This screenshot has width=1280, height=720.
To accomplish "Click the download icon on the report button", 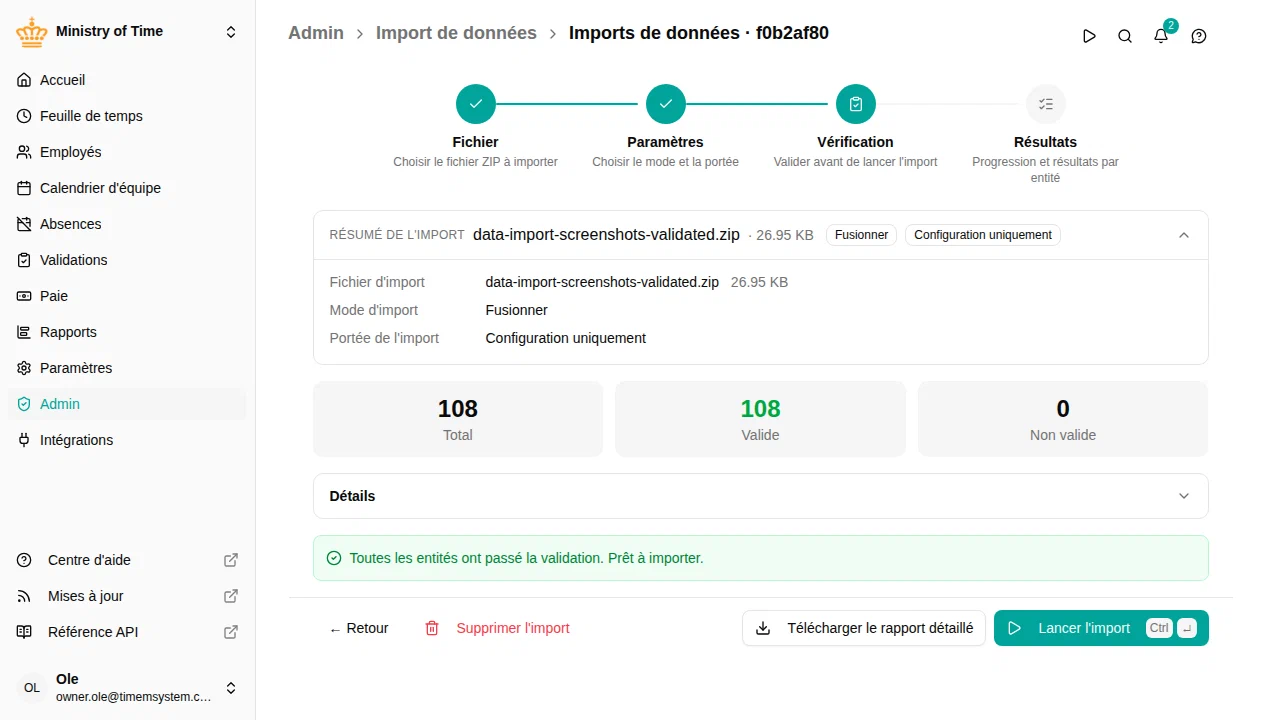I will pos(763,628).
